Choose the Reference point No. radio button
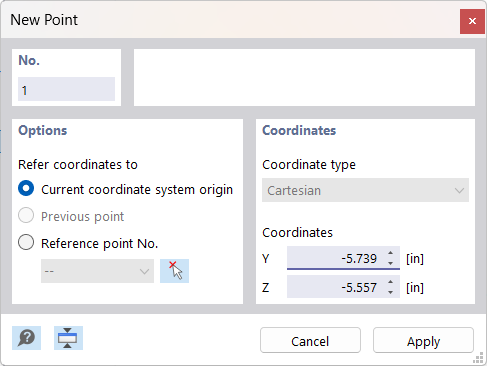The image size is (487, 366). (x=26, y=242)
